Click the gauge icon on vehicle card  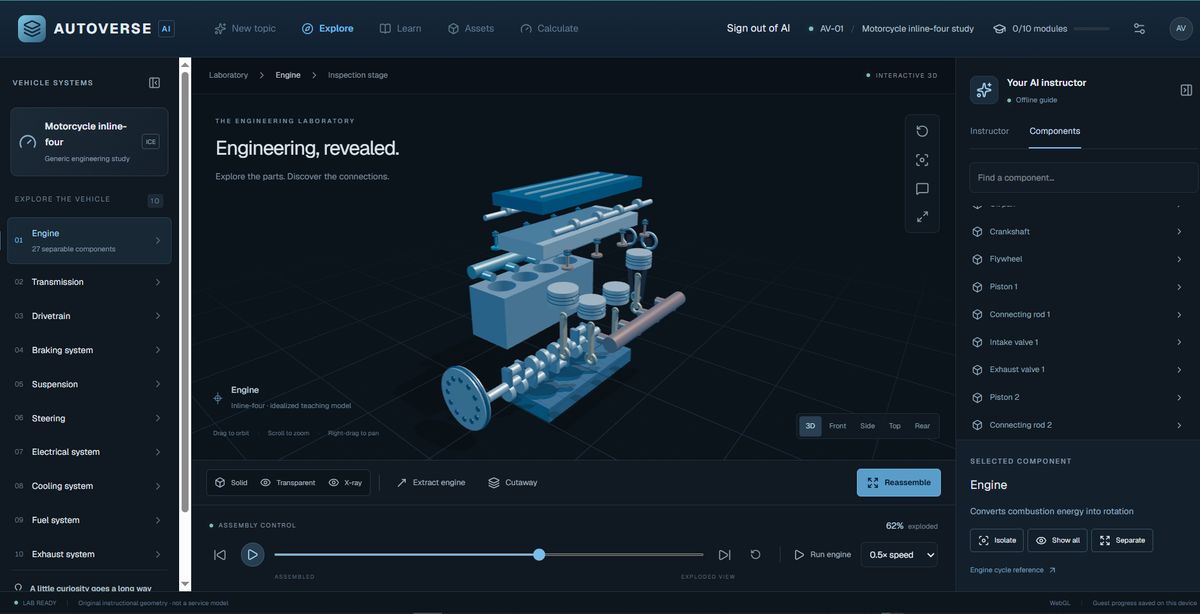[28, 142]
